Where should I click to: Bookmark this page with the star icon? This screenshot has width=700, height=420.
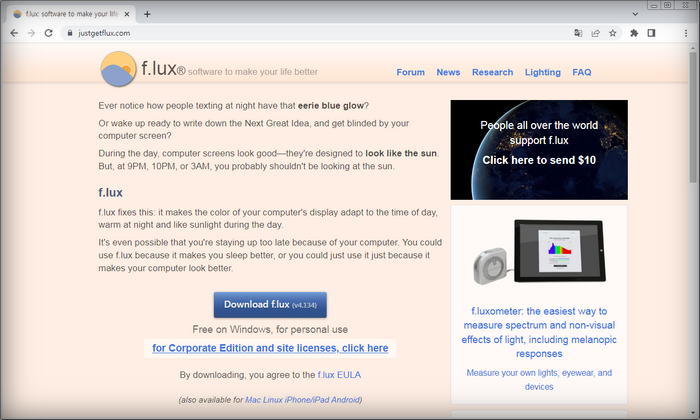tap(612, 33)
